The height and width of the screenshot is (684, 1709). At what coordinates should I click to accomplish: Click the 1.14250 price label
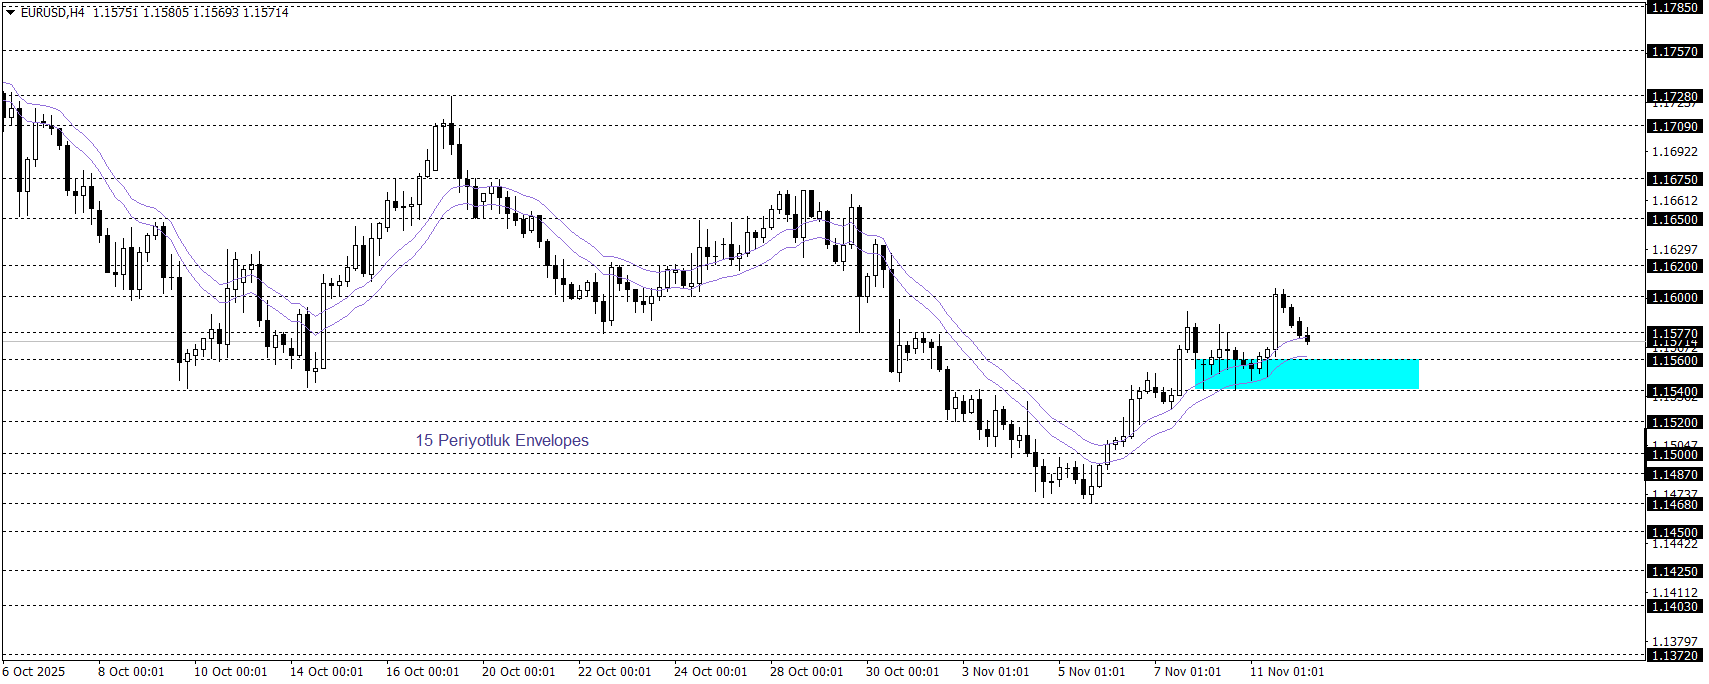pyautogui.click(x=1674, y=571)
